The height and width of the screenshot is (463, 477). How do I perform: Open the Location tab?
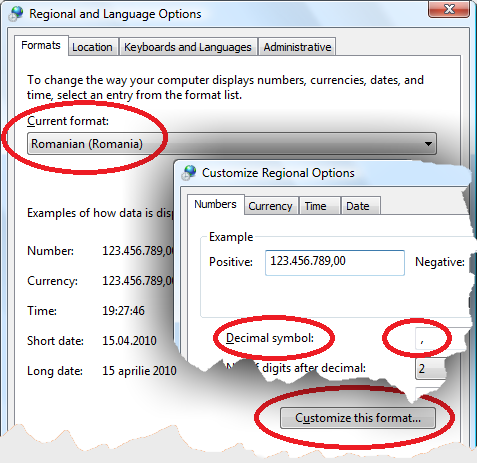[x=92, y=47]
